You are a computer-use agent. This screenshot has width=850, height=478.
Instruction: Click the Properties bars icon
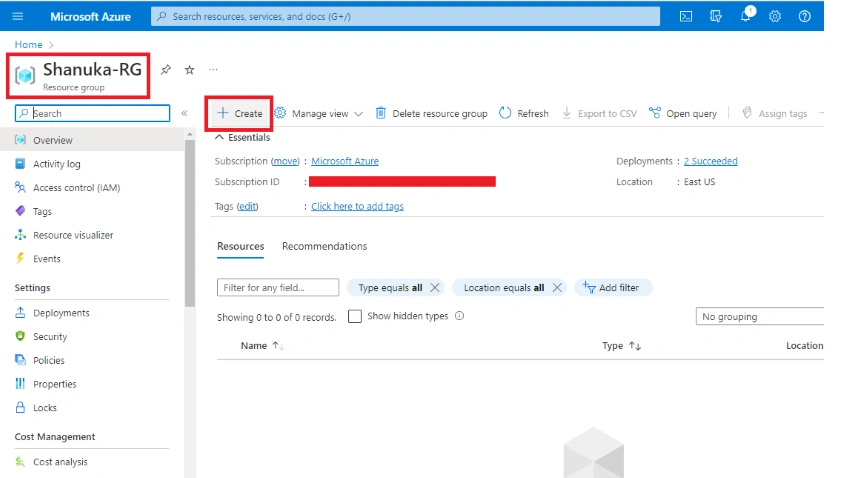20,384
